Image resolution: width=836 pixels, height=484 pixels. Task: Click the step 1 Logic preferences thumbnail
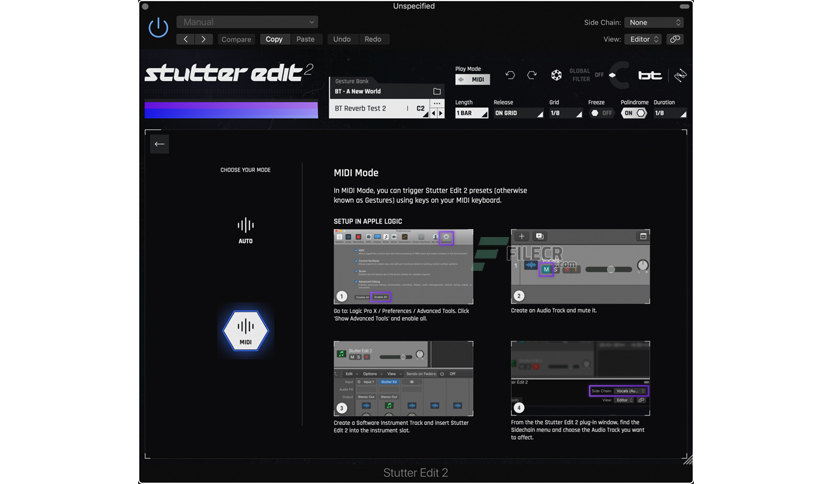tap(403, 267)
